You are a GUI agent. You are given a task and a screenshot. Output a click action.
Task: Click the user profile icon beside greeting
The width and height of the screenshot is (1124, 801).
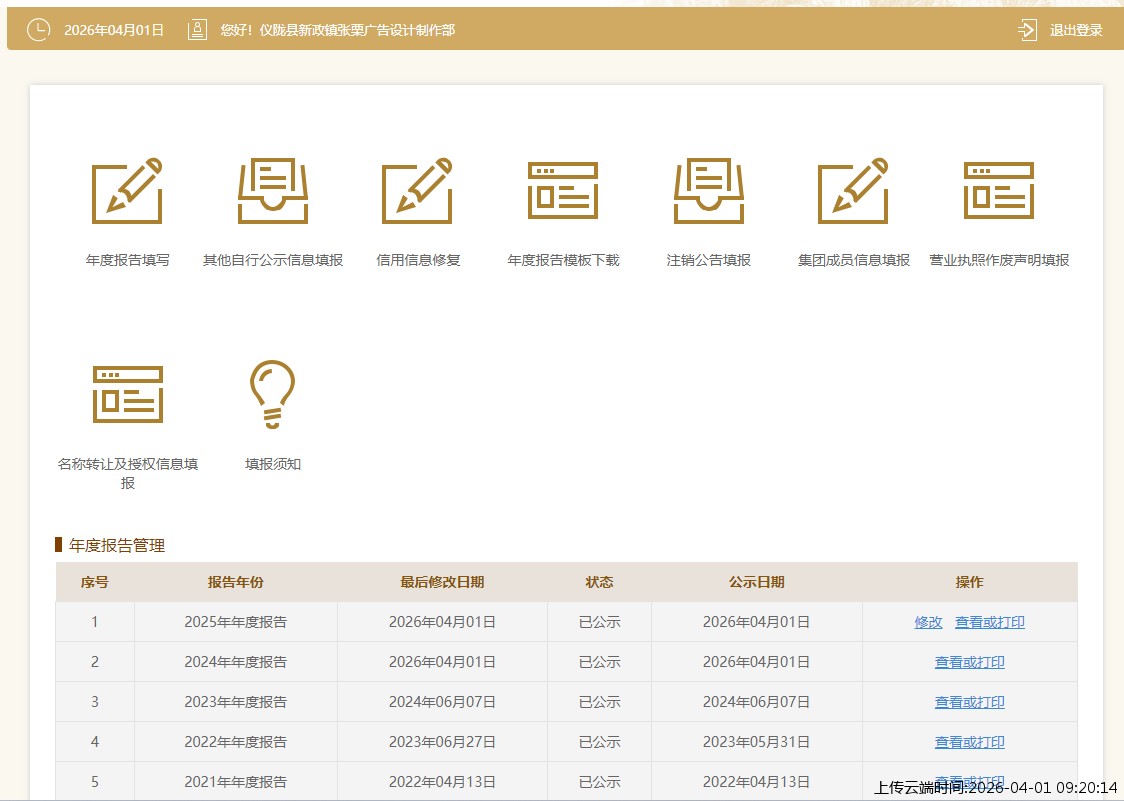click(197, 30)
